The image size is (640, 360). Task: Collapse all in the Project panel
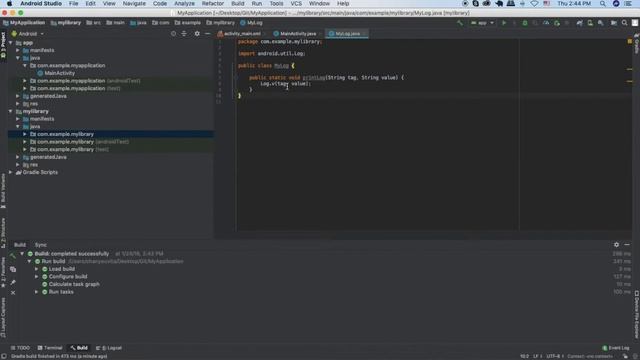coord(184,33)
